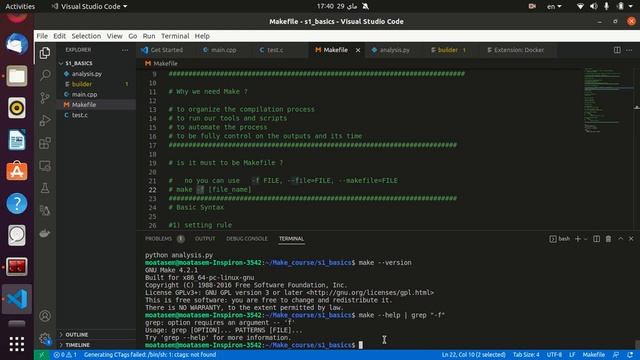The width and height of the screenshot is (640, 360).
Task: Show the DEBUG CONSOLE panel tab
Action: pos(247,239)
